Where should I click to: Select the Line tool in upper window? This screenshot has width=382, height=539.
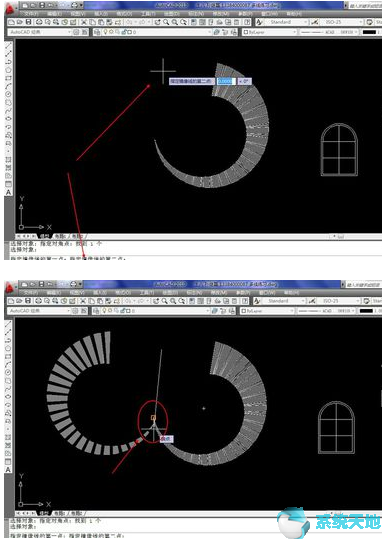tap(9, 46)
